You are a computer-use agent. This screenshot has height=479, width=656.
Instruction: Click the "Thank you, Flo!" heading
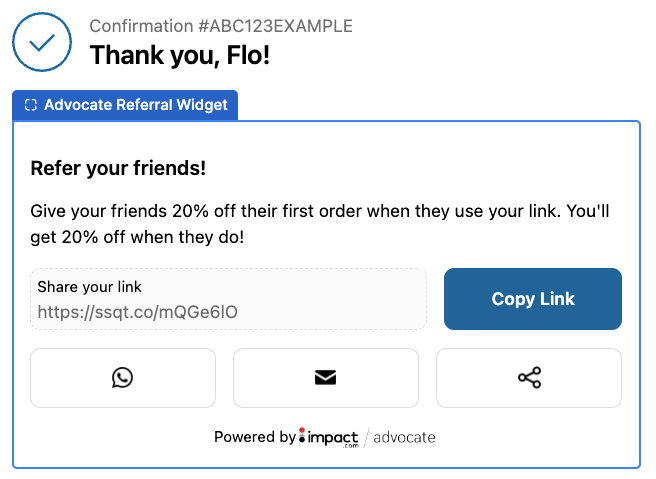(x=180, y=55)
